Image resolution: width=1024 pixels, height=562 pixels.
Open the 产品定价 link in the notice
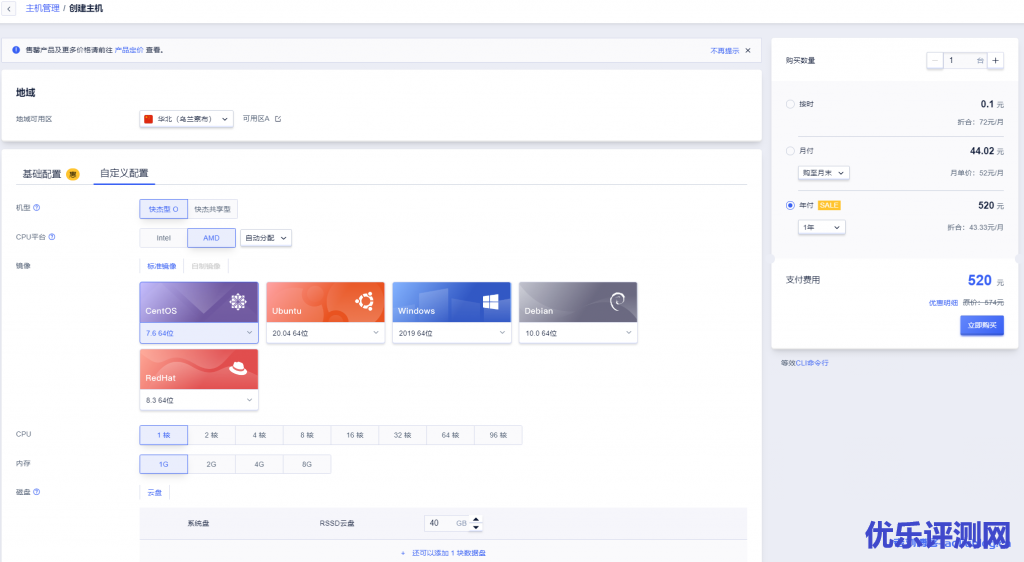point(129,49)
